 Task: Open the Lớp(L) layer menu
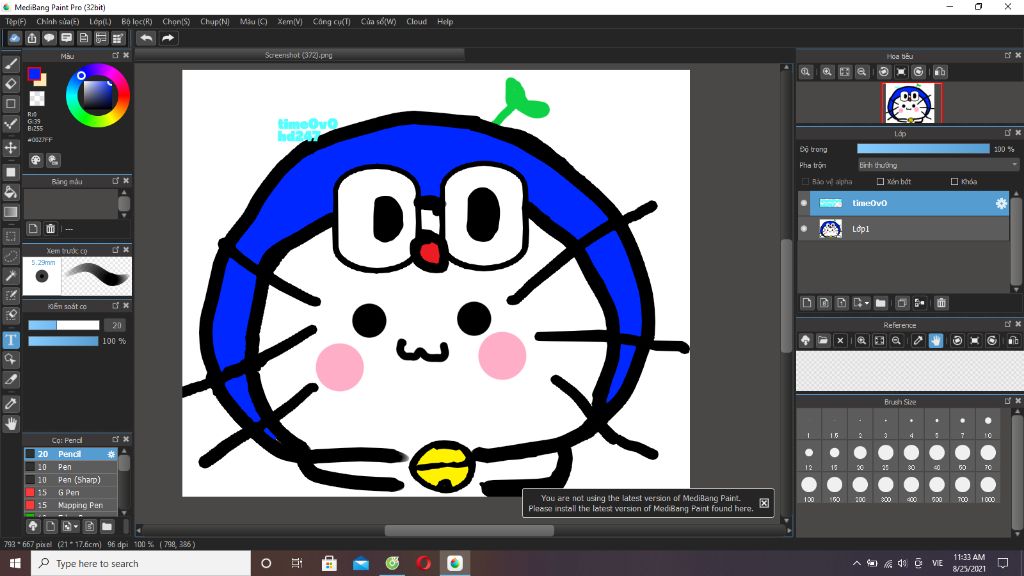click(100, 22)
